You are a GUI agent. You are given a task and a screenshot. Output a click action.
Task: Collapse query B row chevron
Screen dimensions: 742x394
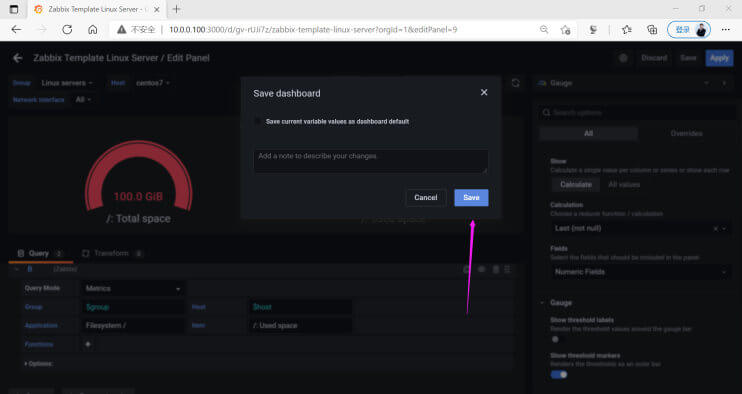tap(16, 269)
